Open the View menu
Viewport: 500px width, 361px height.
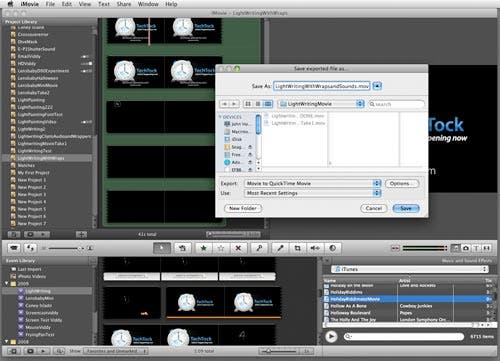(85, 4)
